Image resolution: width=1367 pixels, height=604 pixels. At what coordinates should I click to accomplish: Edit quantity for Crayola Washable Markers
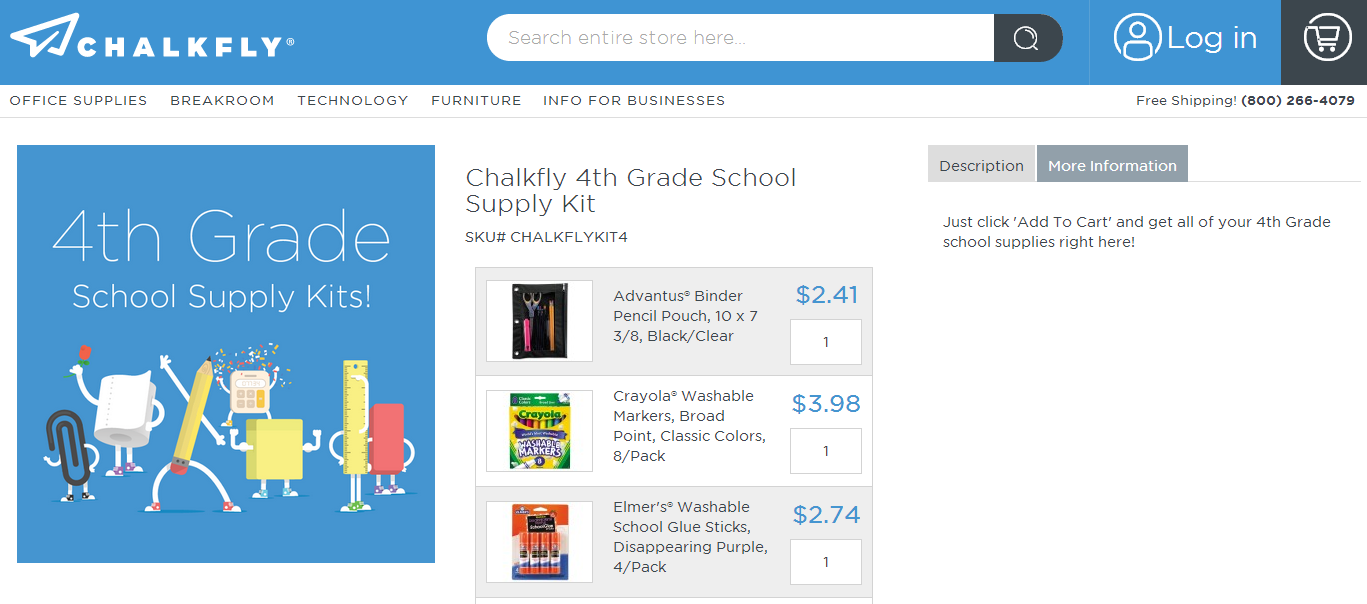(x=826, y=451)
